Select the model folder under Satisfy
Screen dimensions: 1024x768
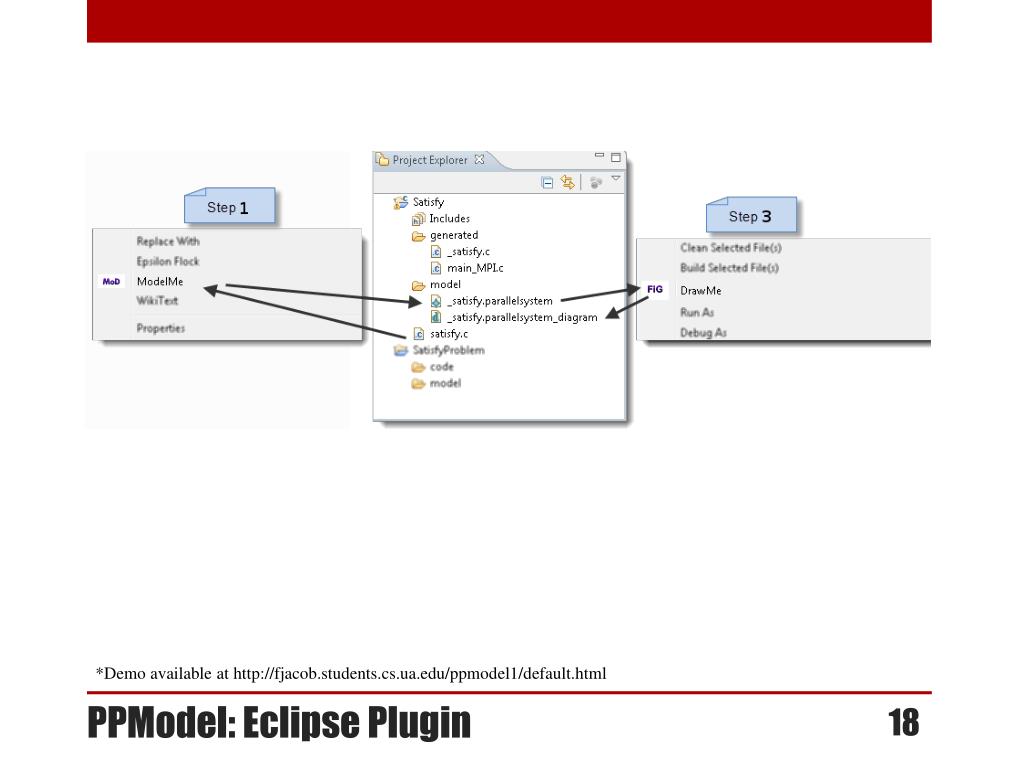tap(445, 284)
